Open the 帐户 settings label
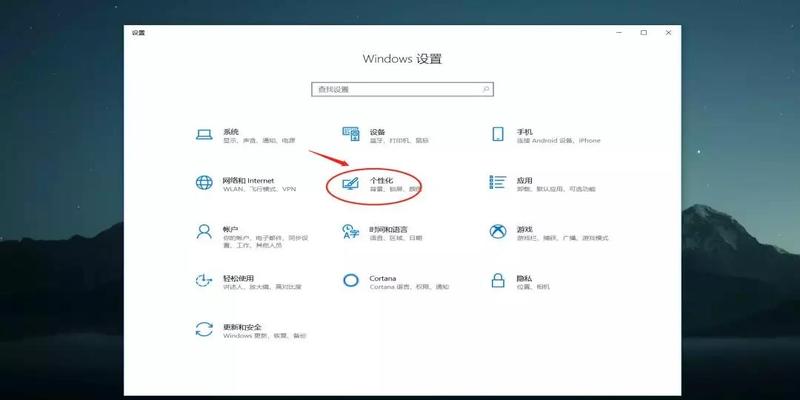800x400 pixels. tap(231, 230)
